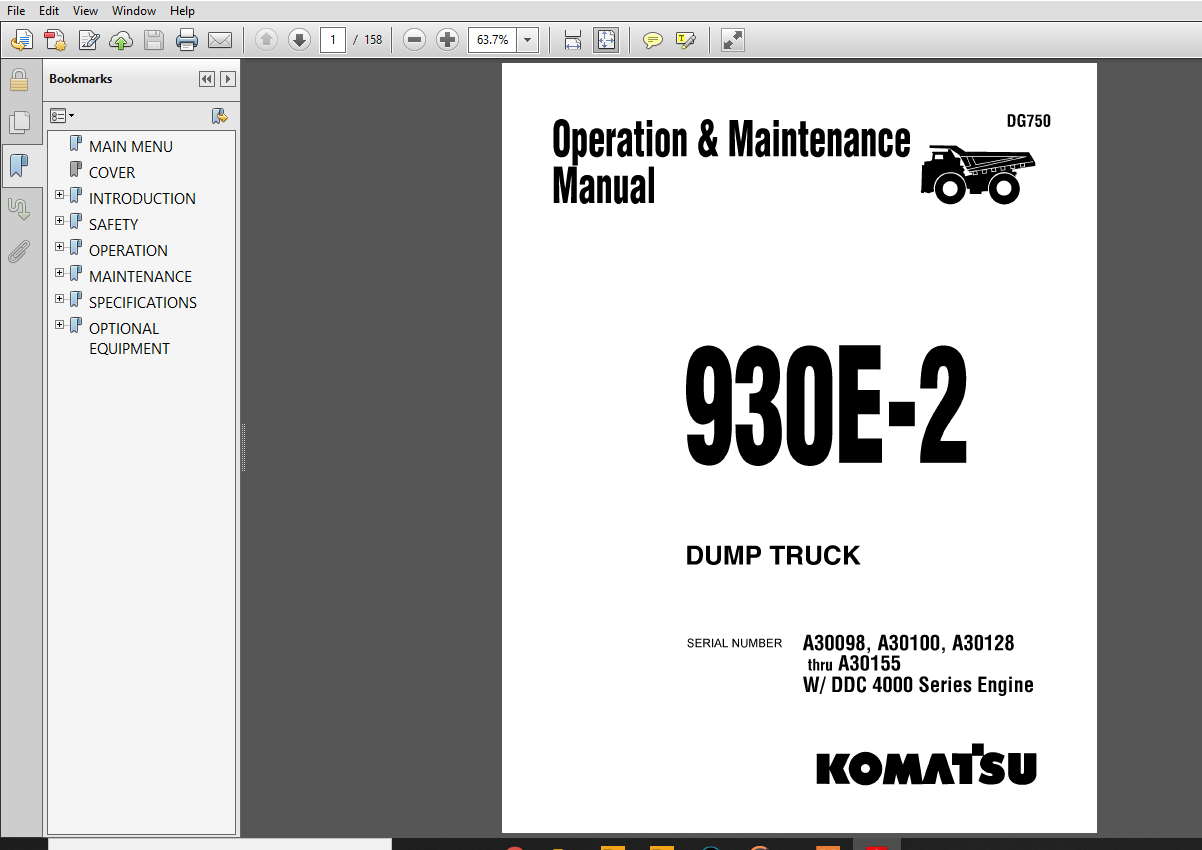The height and width of the screenshot is (850, 1202).
Task: Open the Help menu
Action: [182, 10]
